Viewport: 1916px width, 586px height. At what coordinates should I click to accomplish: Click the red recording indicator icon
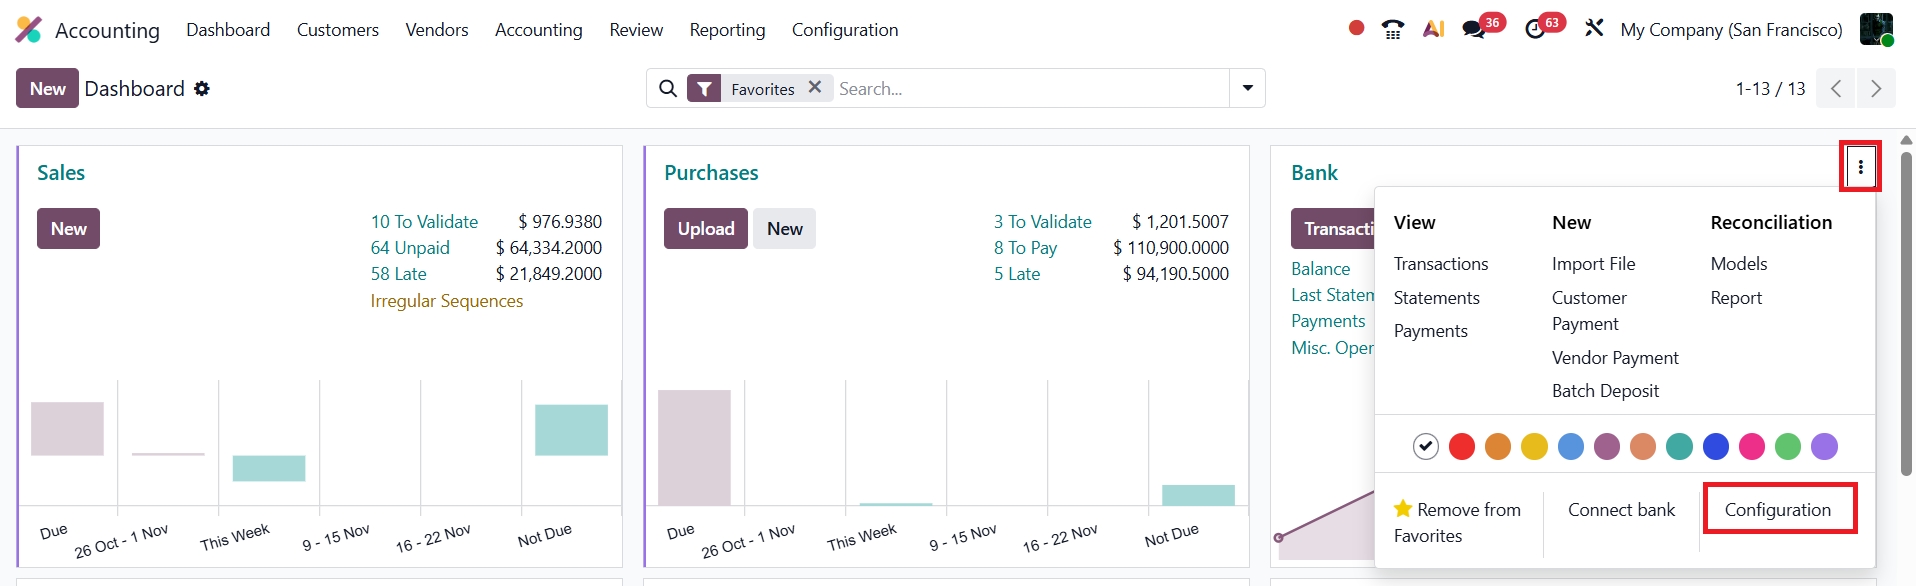pyautogui.click(x=1356, y=28)
